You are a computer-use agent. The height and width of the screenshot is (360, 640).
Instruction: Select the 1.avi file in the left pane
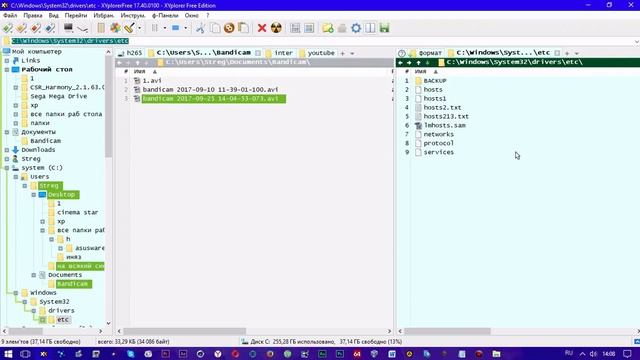tap(152, 81)
